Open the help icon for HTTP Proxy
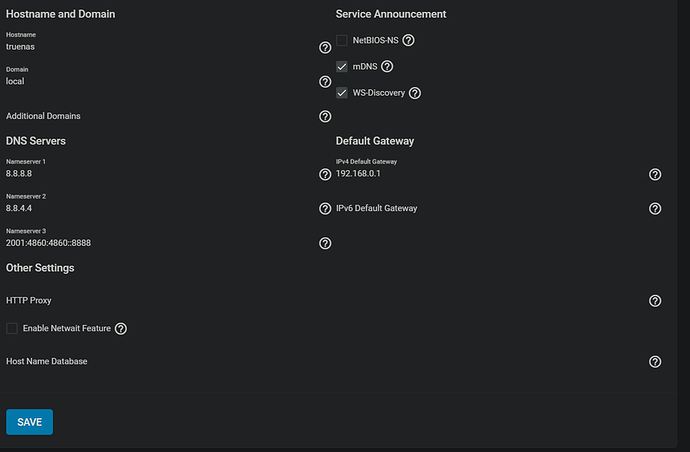This screenshot has height=452, width=690. 655,301
